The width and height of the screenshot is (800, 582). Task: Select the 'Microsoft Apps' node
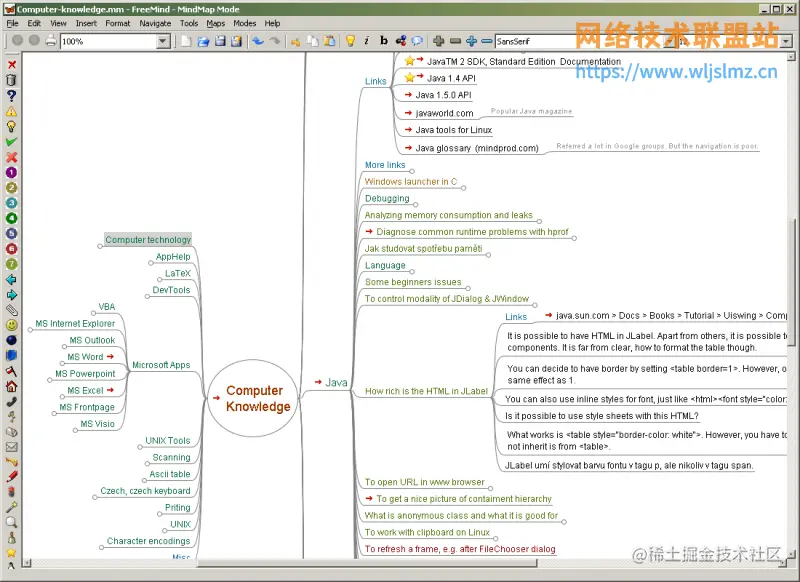click(x=161, y=365)
